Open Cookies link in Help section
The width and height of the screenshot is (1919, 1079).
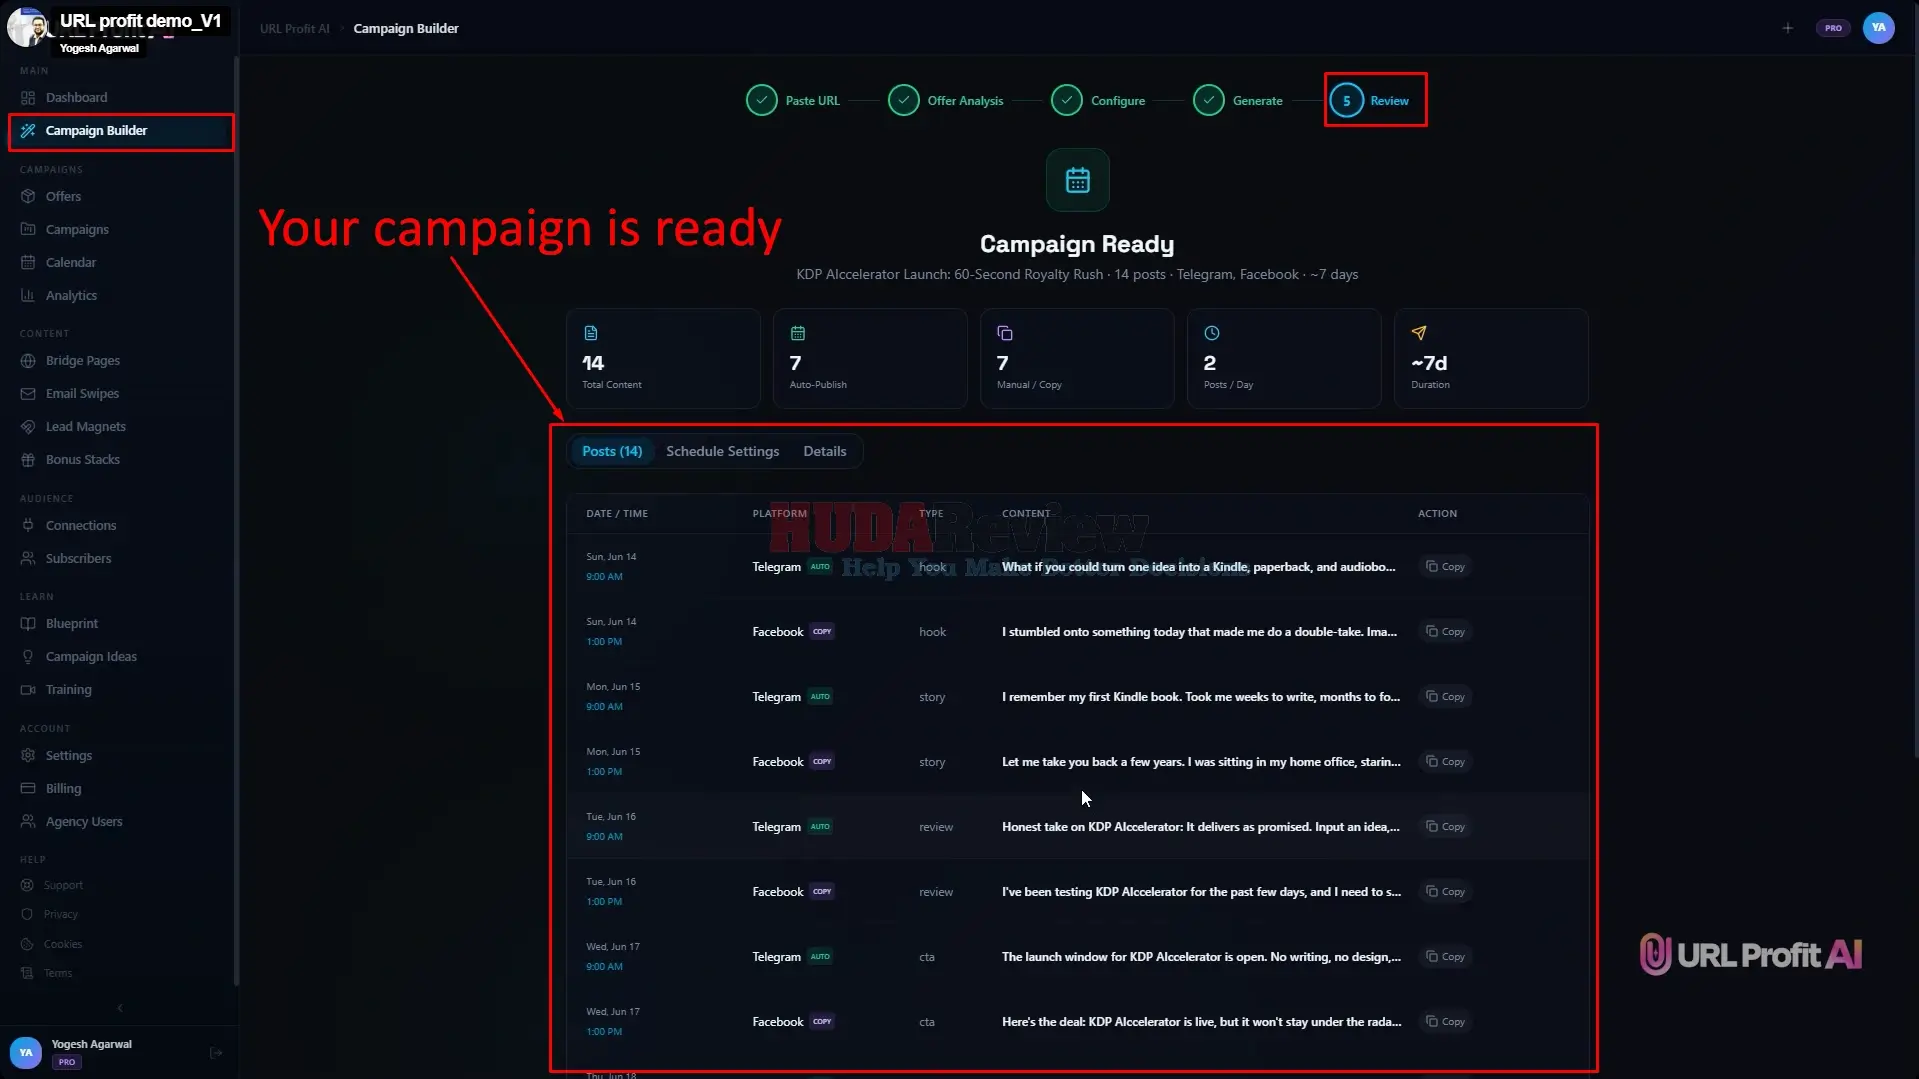coord(63,944)
